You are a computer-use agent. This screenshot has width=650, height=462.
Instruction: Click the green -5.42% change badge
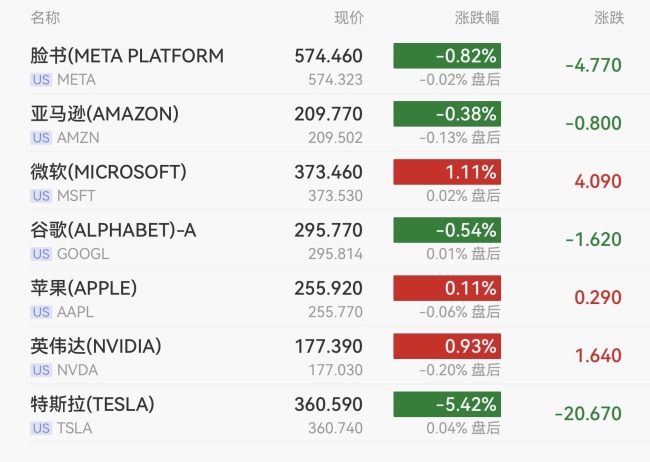[x=447, y=405]
